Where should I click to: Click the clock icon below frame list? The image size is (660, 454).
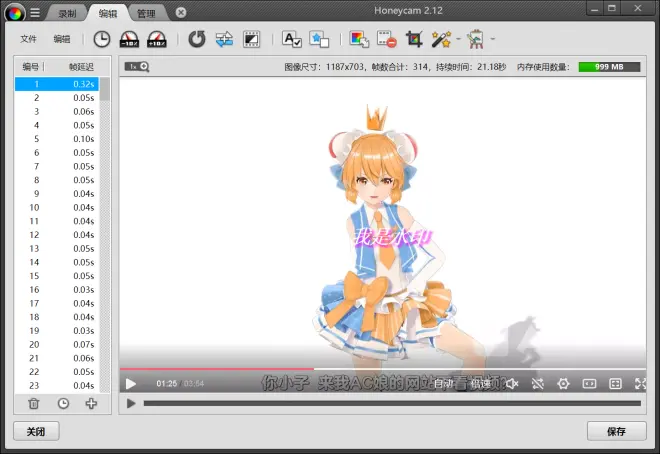pos(63,404)
